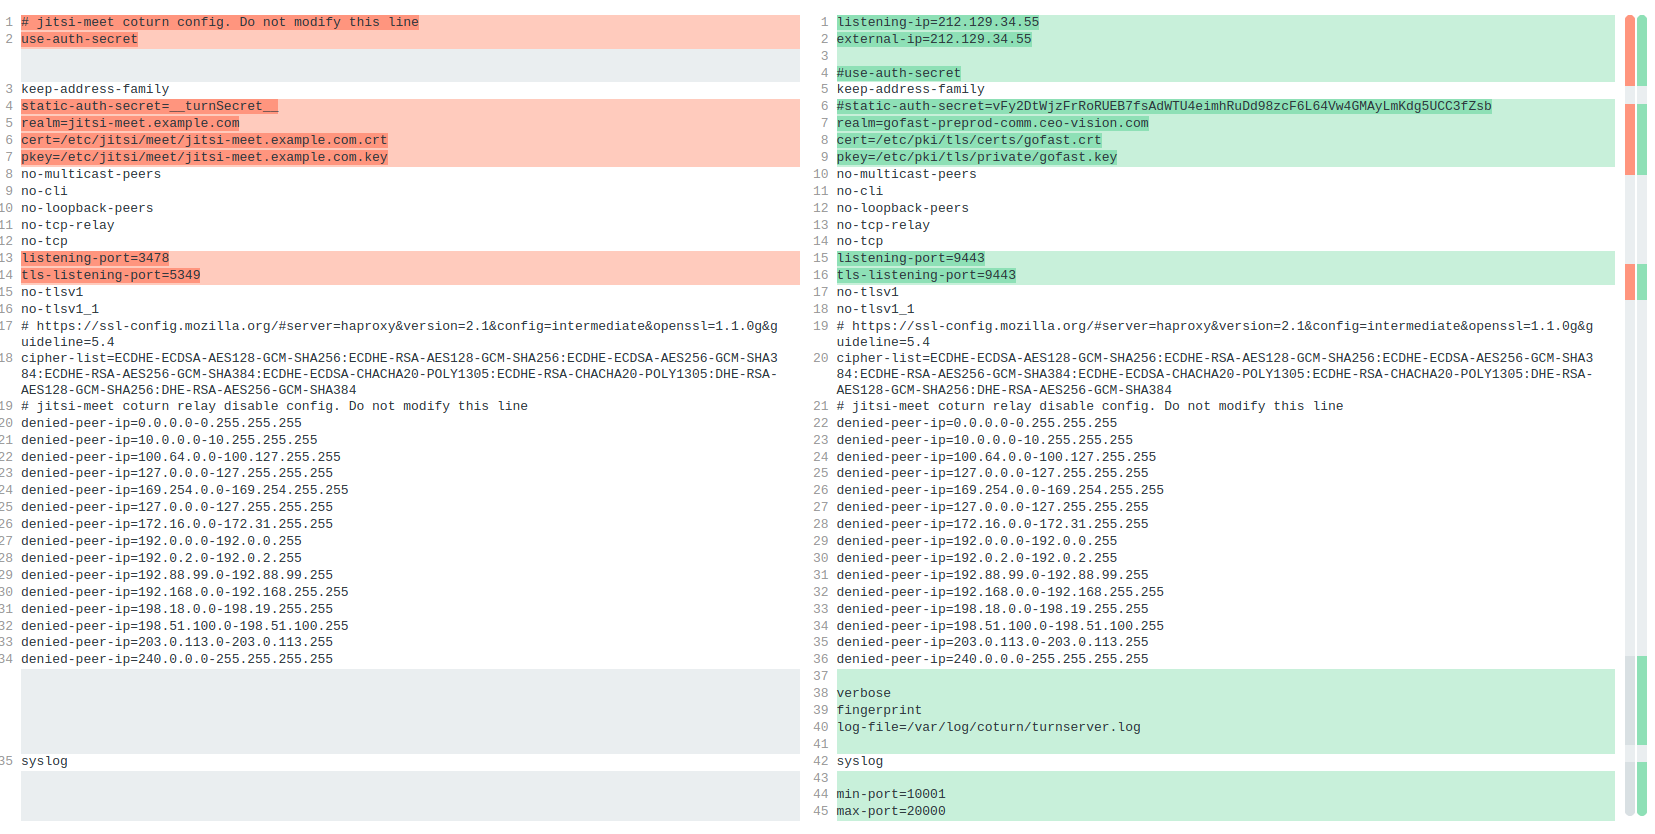Viewport: 1655px width, 834px height.
Task: Click line 33 'denied-peer-ip=198.18.0.0-198.19.255.255'
Action: (x=993, y=609)
